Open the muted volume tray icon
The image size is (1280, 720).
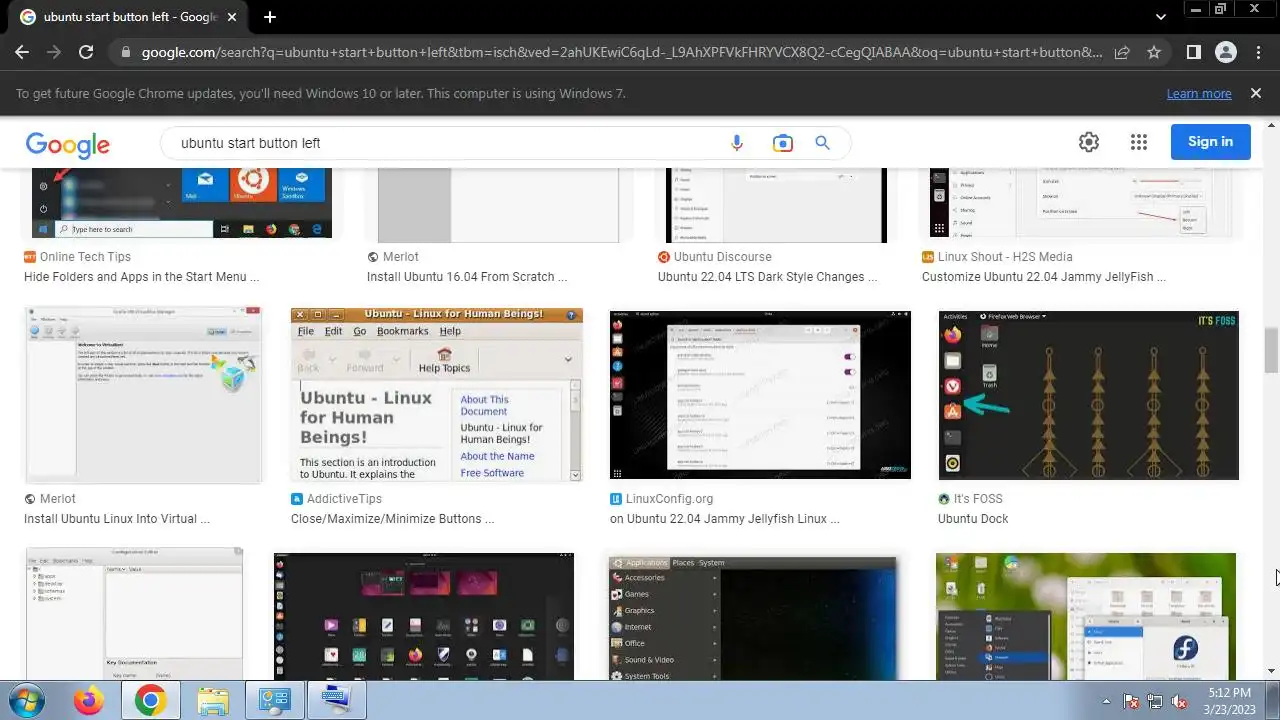point(1179,701)
